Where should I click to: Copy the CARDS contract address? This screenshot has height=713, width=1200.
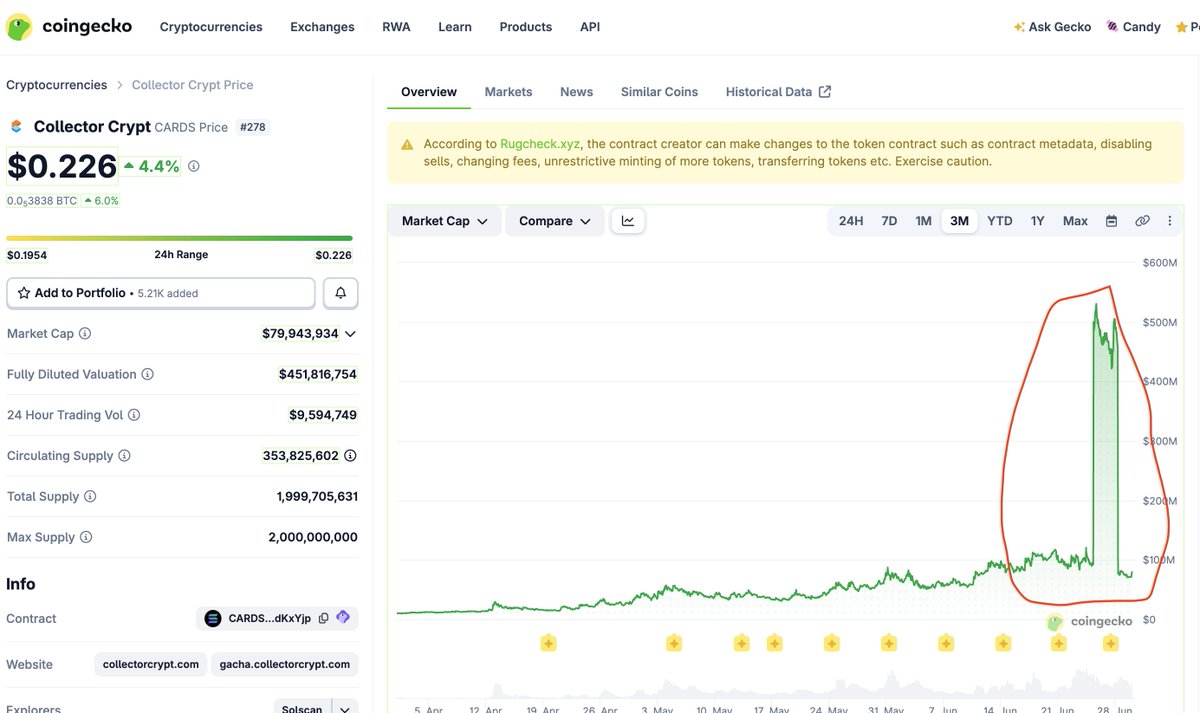pos(323,618)
